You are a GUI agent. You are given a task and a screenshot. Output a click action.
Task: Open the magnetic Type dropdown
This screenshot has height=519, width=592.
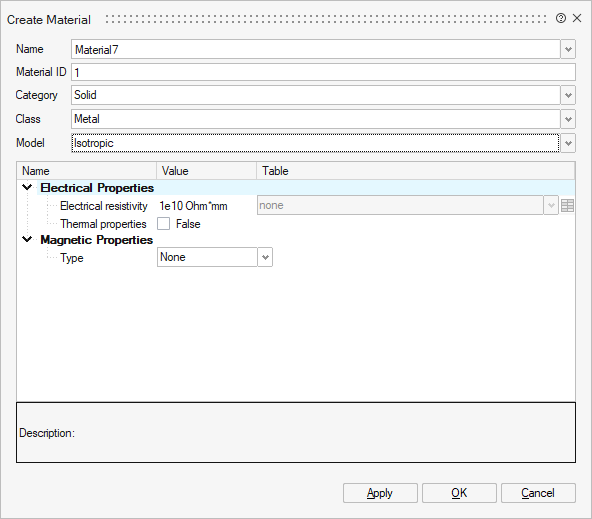pos(215,257)
